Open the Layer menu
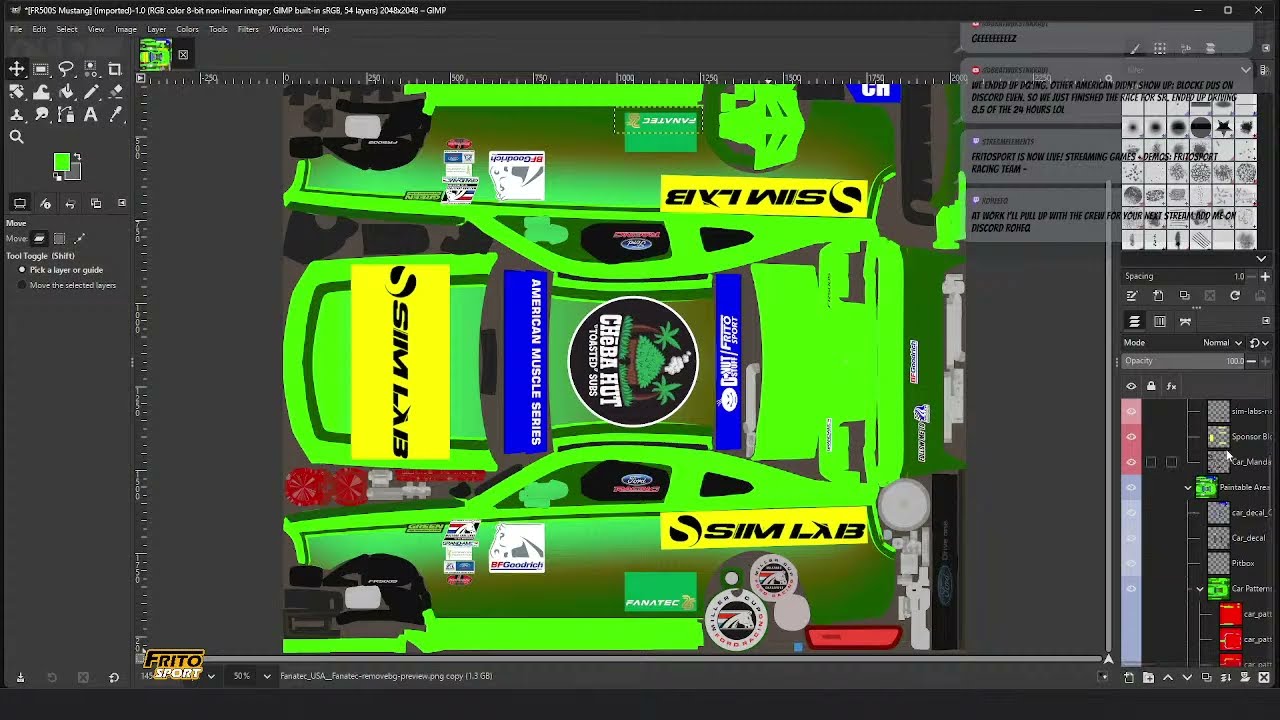This screenshot has height=720, width=1280. coord(157,29)
